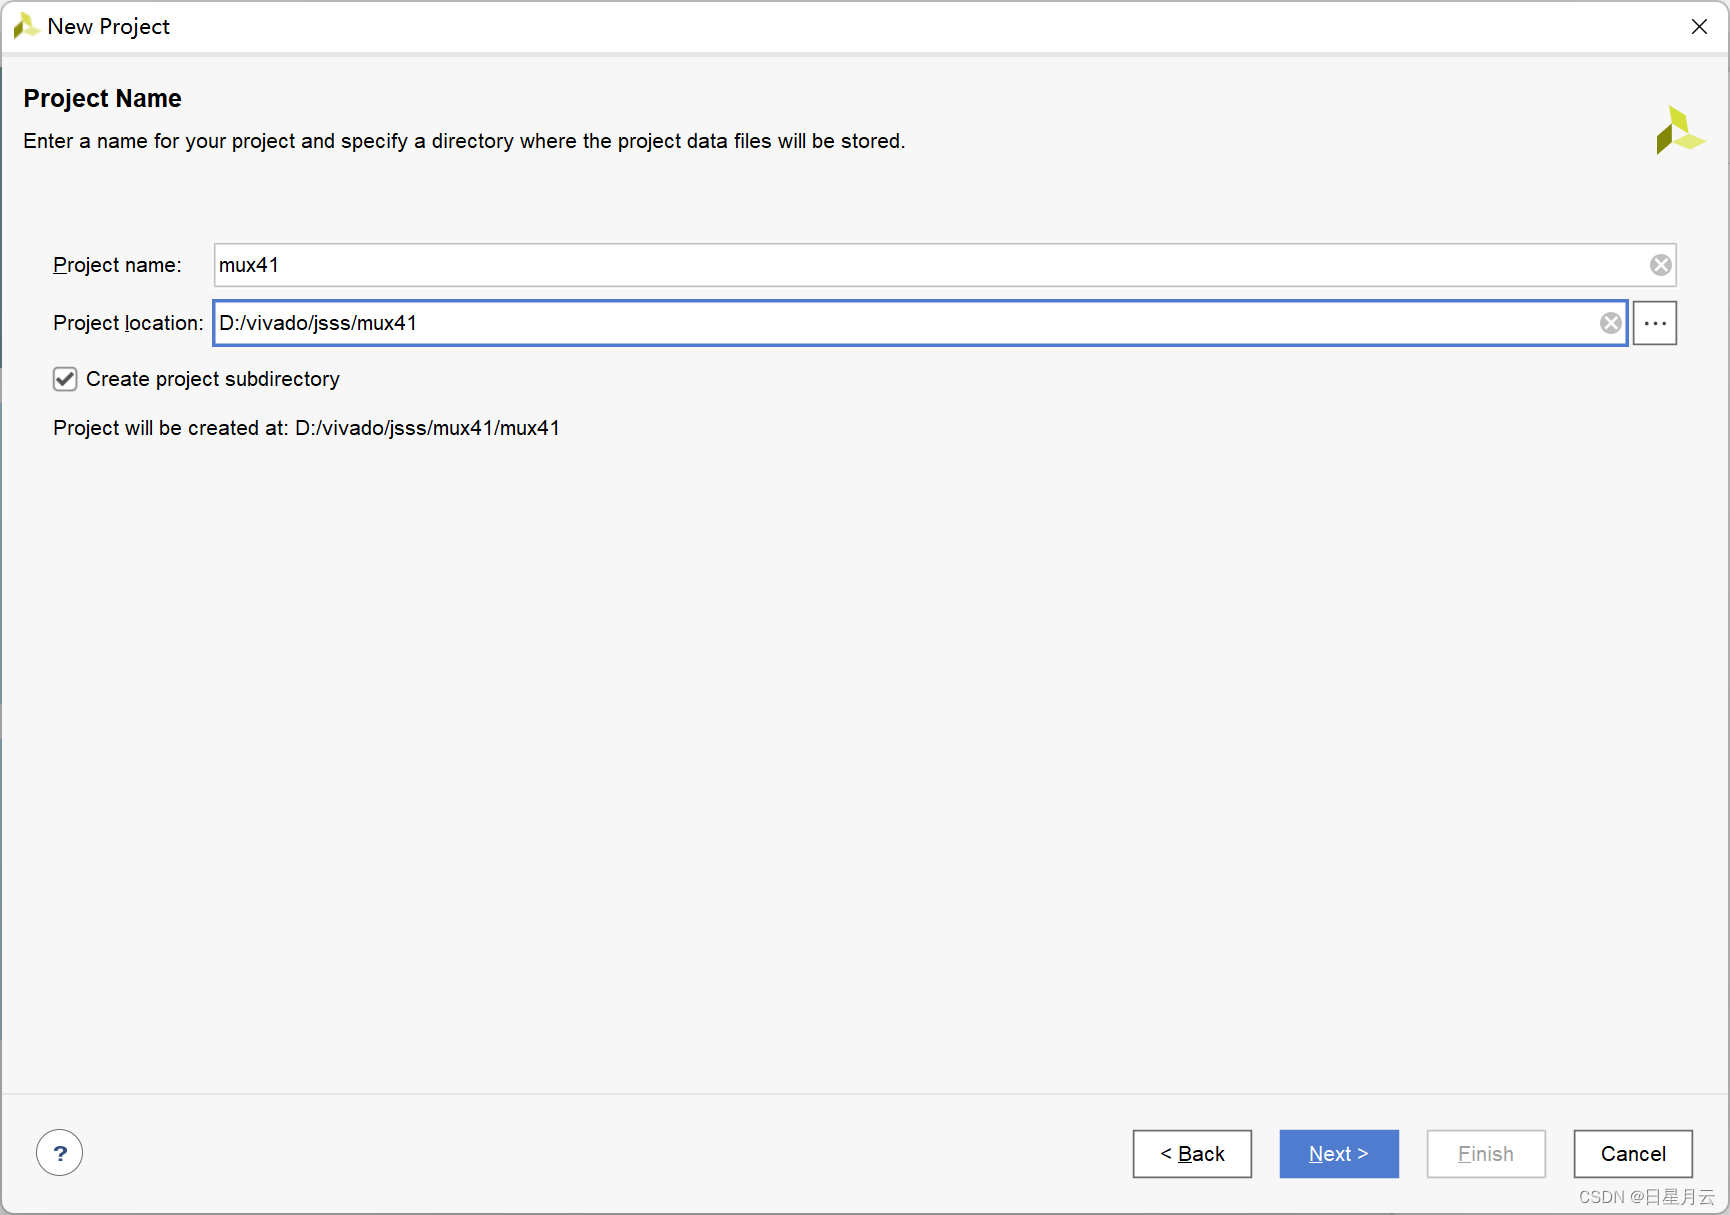The width and height of the screenshot is (1730, 1215).
Task: Toggle the Create project subdirectory checkbox
Action: (x=65, y=379)
